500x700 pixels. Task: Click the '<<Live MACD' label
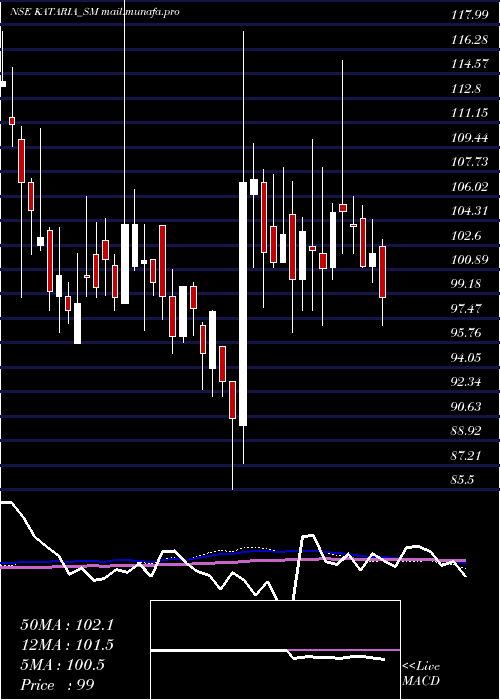(x=421, y=674)
